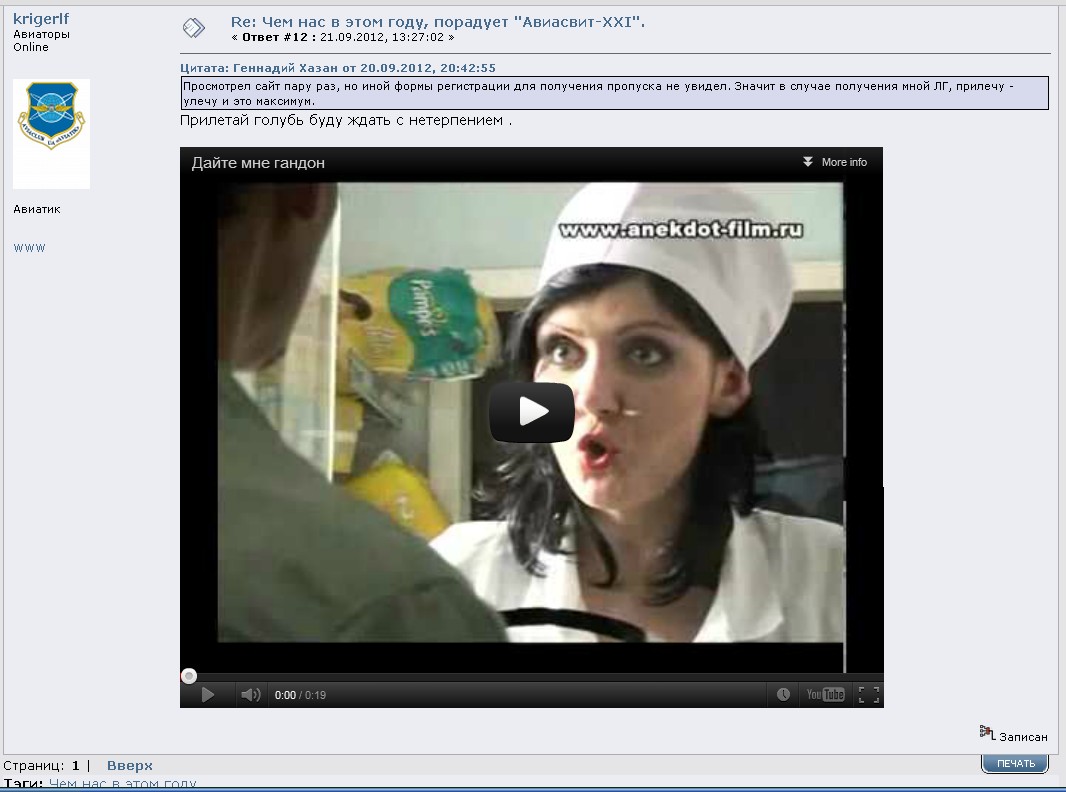Click the double chevron next to More info
1066x792 pixels.
pyautogui.click(x=808, y=162)
